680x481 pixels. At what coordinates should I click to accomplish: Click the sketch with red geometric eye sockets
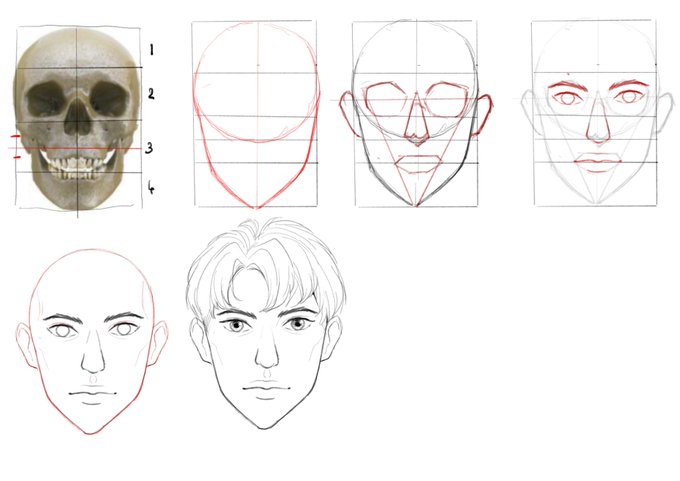click(x=416, y=113)
